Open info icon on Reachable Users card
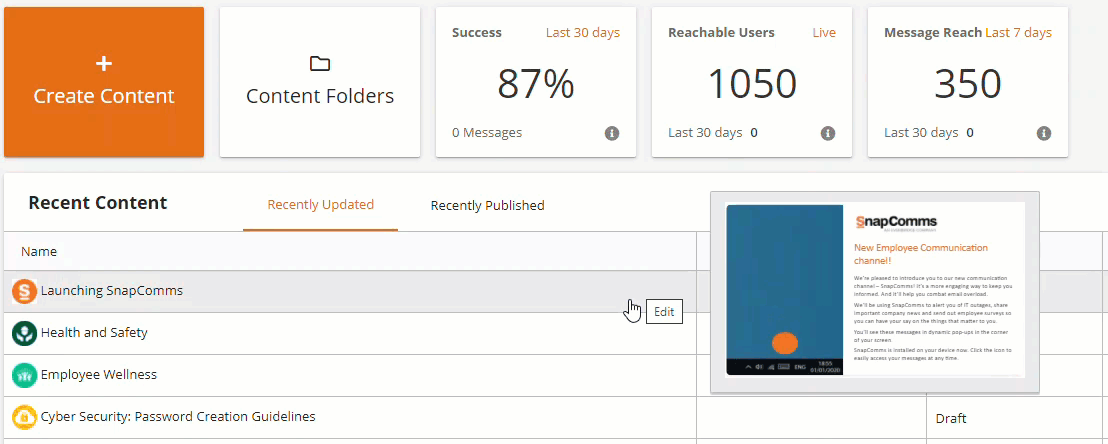This screenshot has width=1108, height=444. click(828, 133)
